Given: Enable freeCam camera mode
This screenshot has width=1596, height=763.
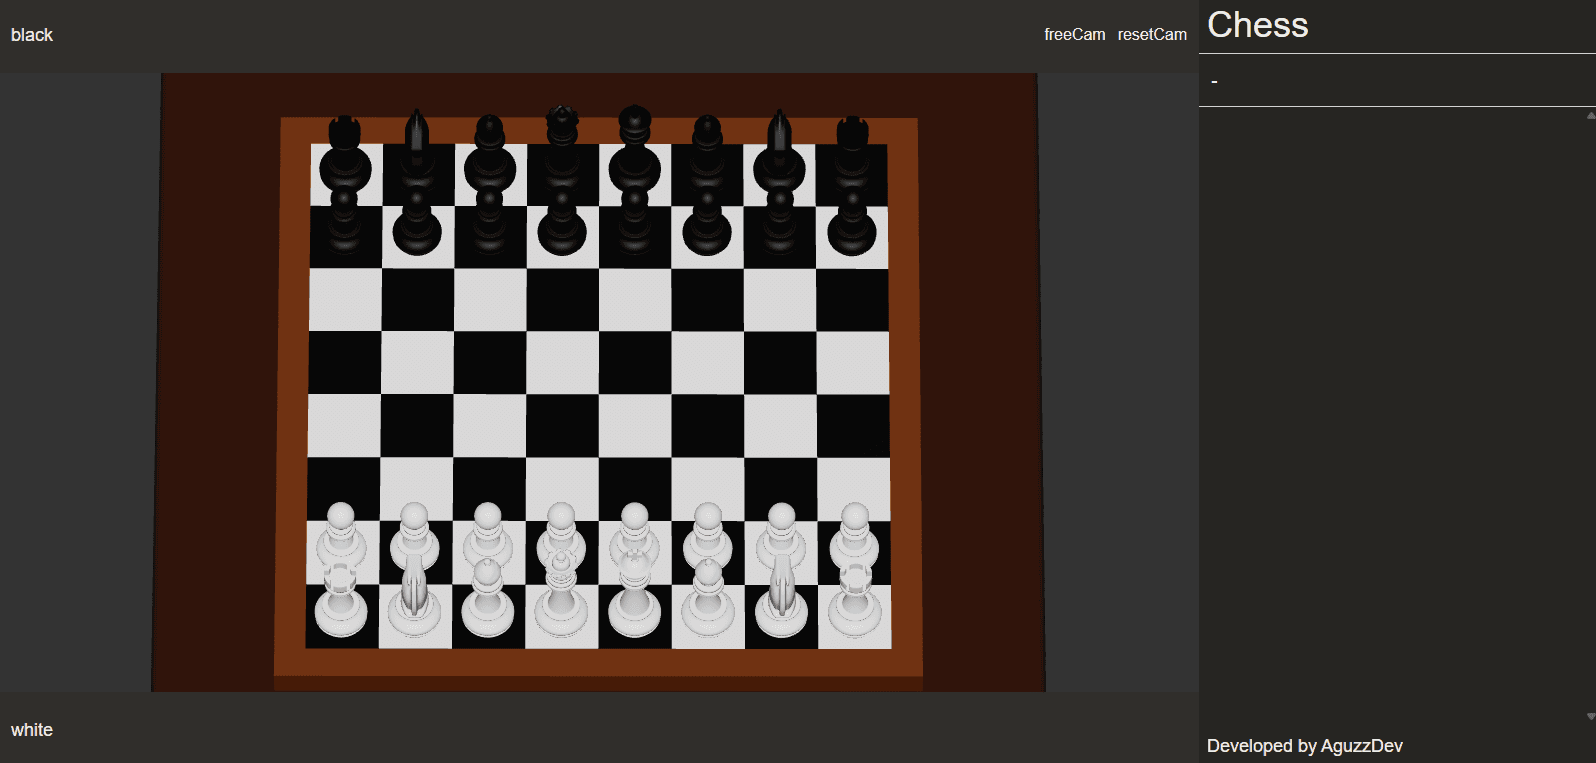Looking at the screenshot, I should 1074,34.
